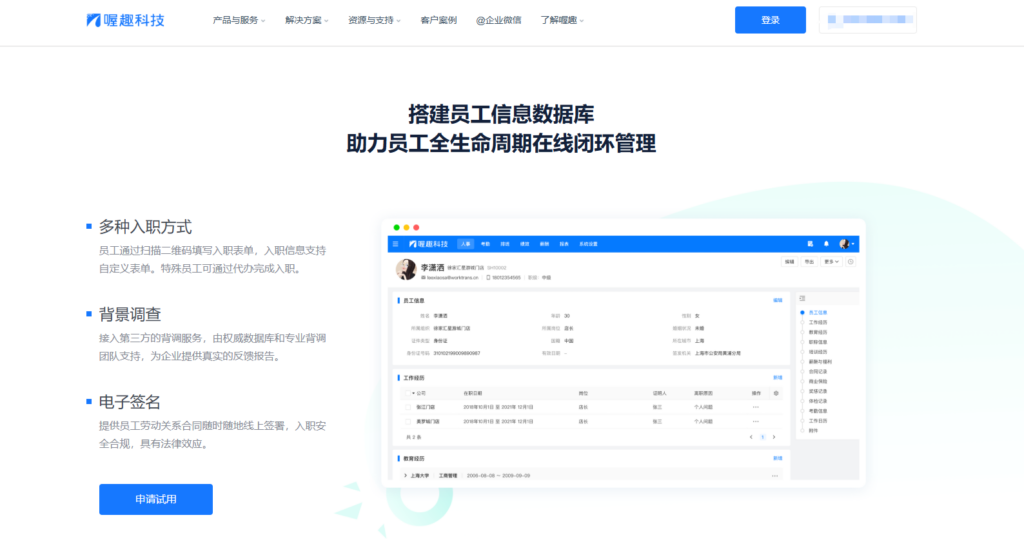Open the 资源与支持 dropdown

[x=374, y=20]
